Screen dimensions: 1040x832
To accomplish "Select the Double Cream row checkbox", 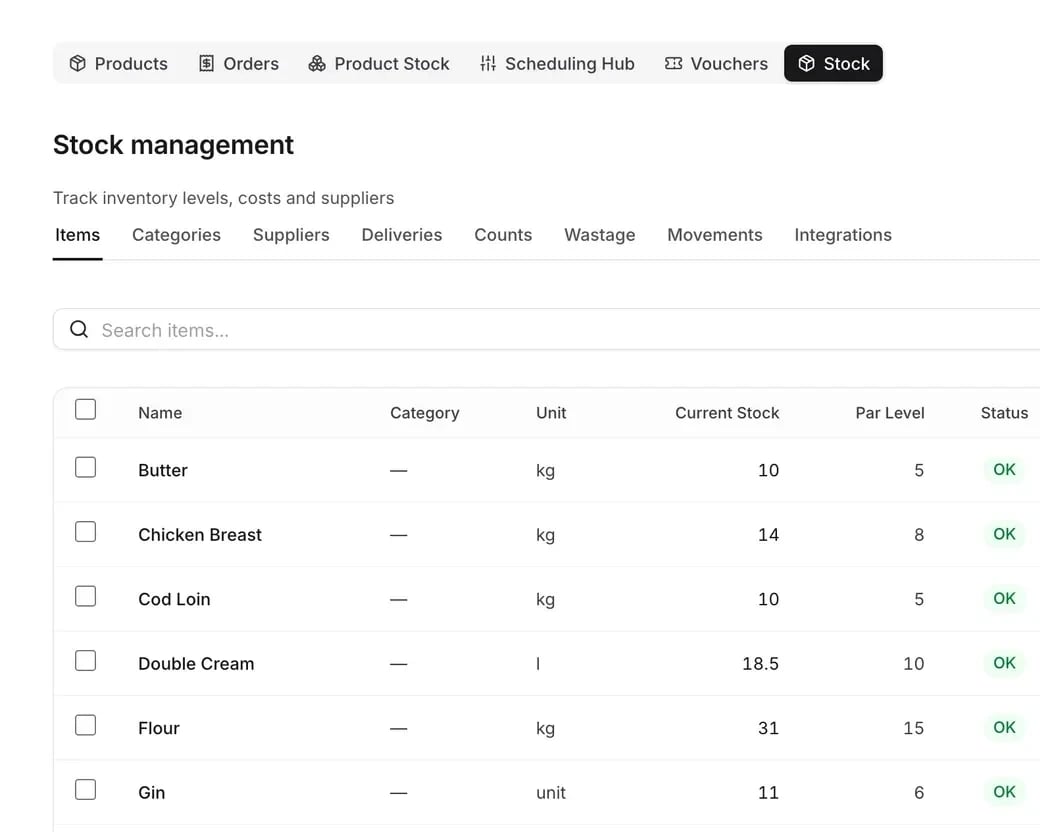I will (x=86, y=660).
